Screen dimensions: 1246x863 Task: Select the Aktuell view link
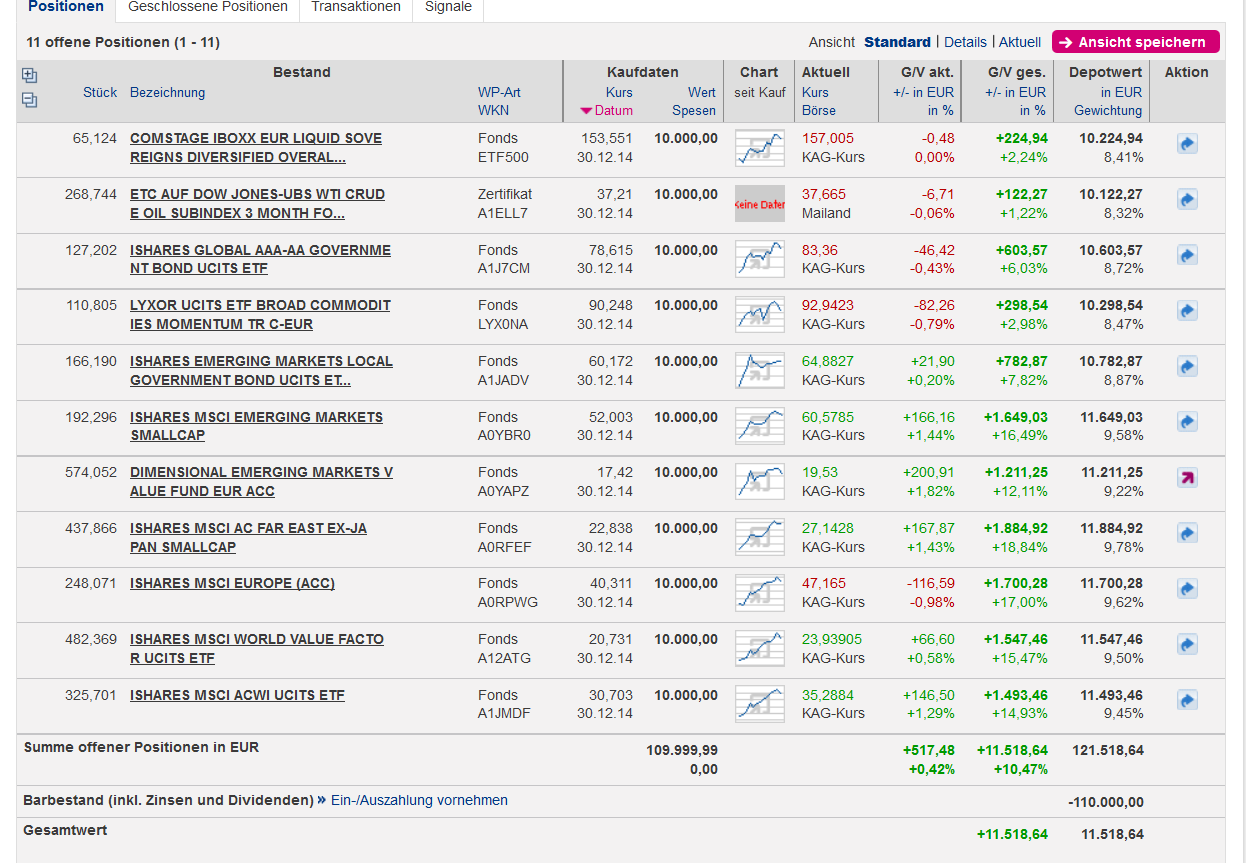pos(1019,42)
